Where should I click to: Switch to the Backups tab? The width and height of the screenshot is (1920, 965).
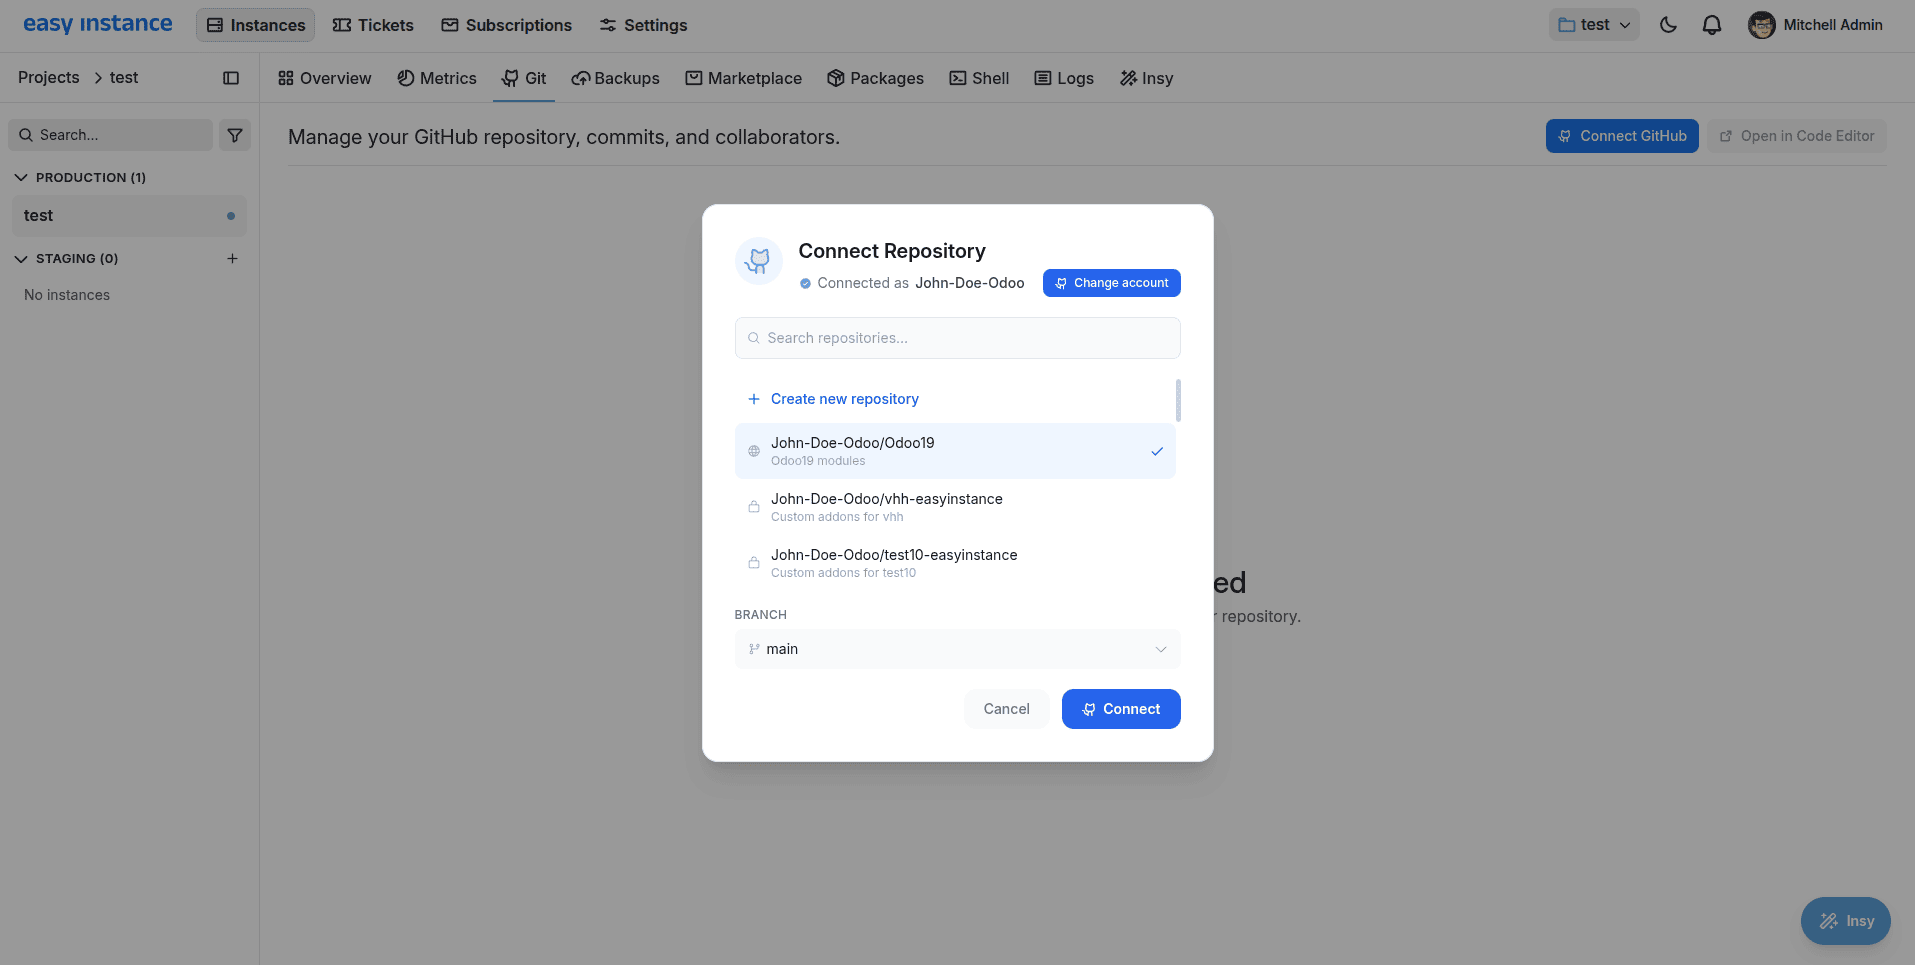click(x=615, y=78)
